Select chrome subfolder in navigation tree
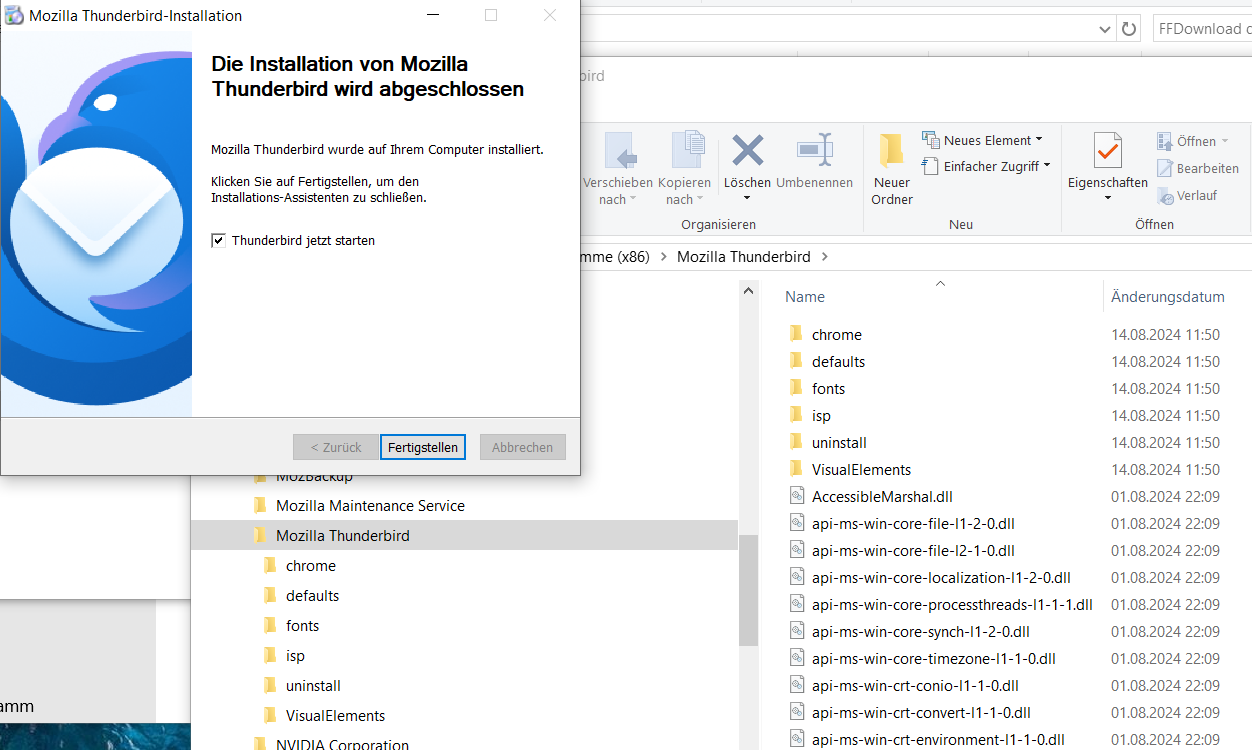 (x=310, y=566)
